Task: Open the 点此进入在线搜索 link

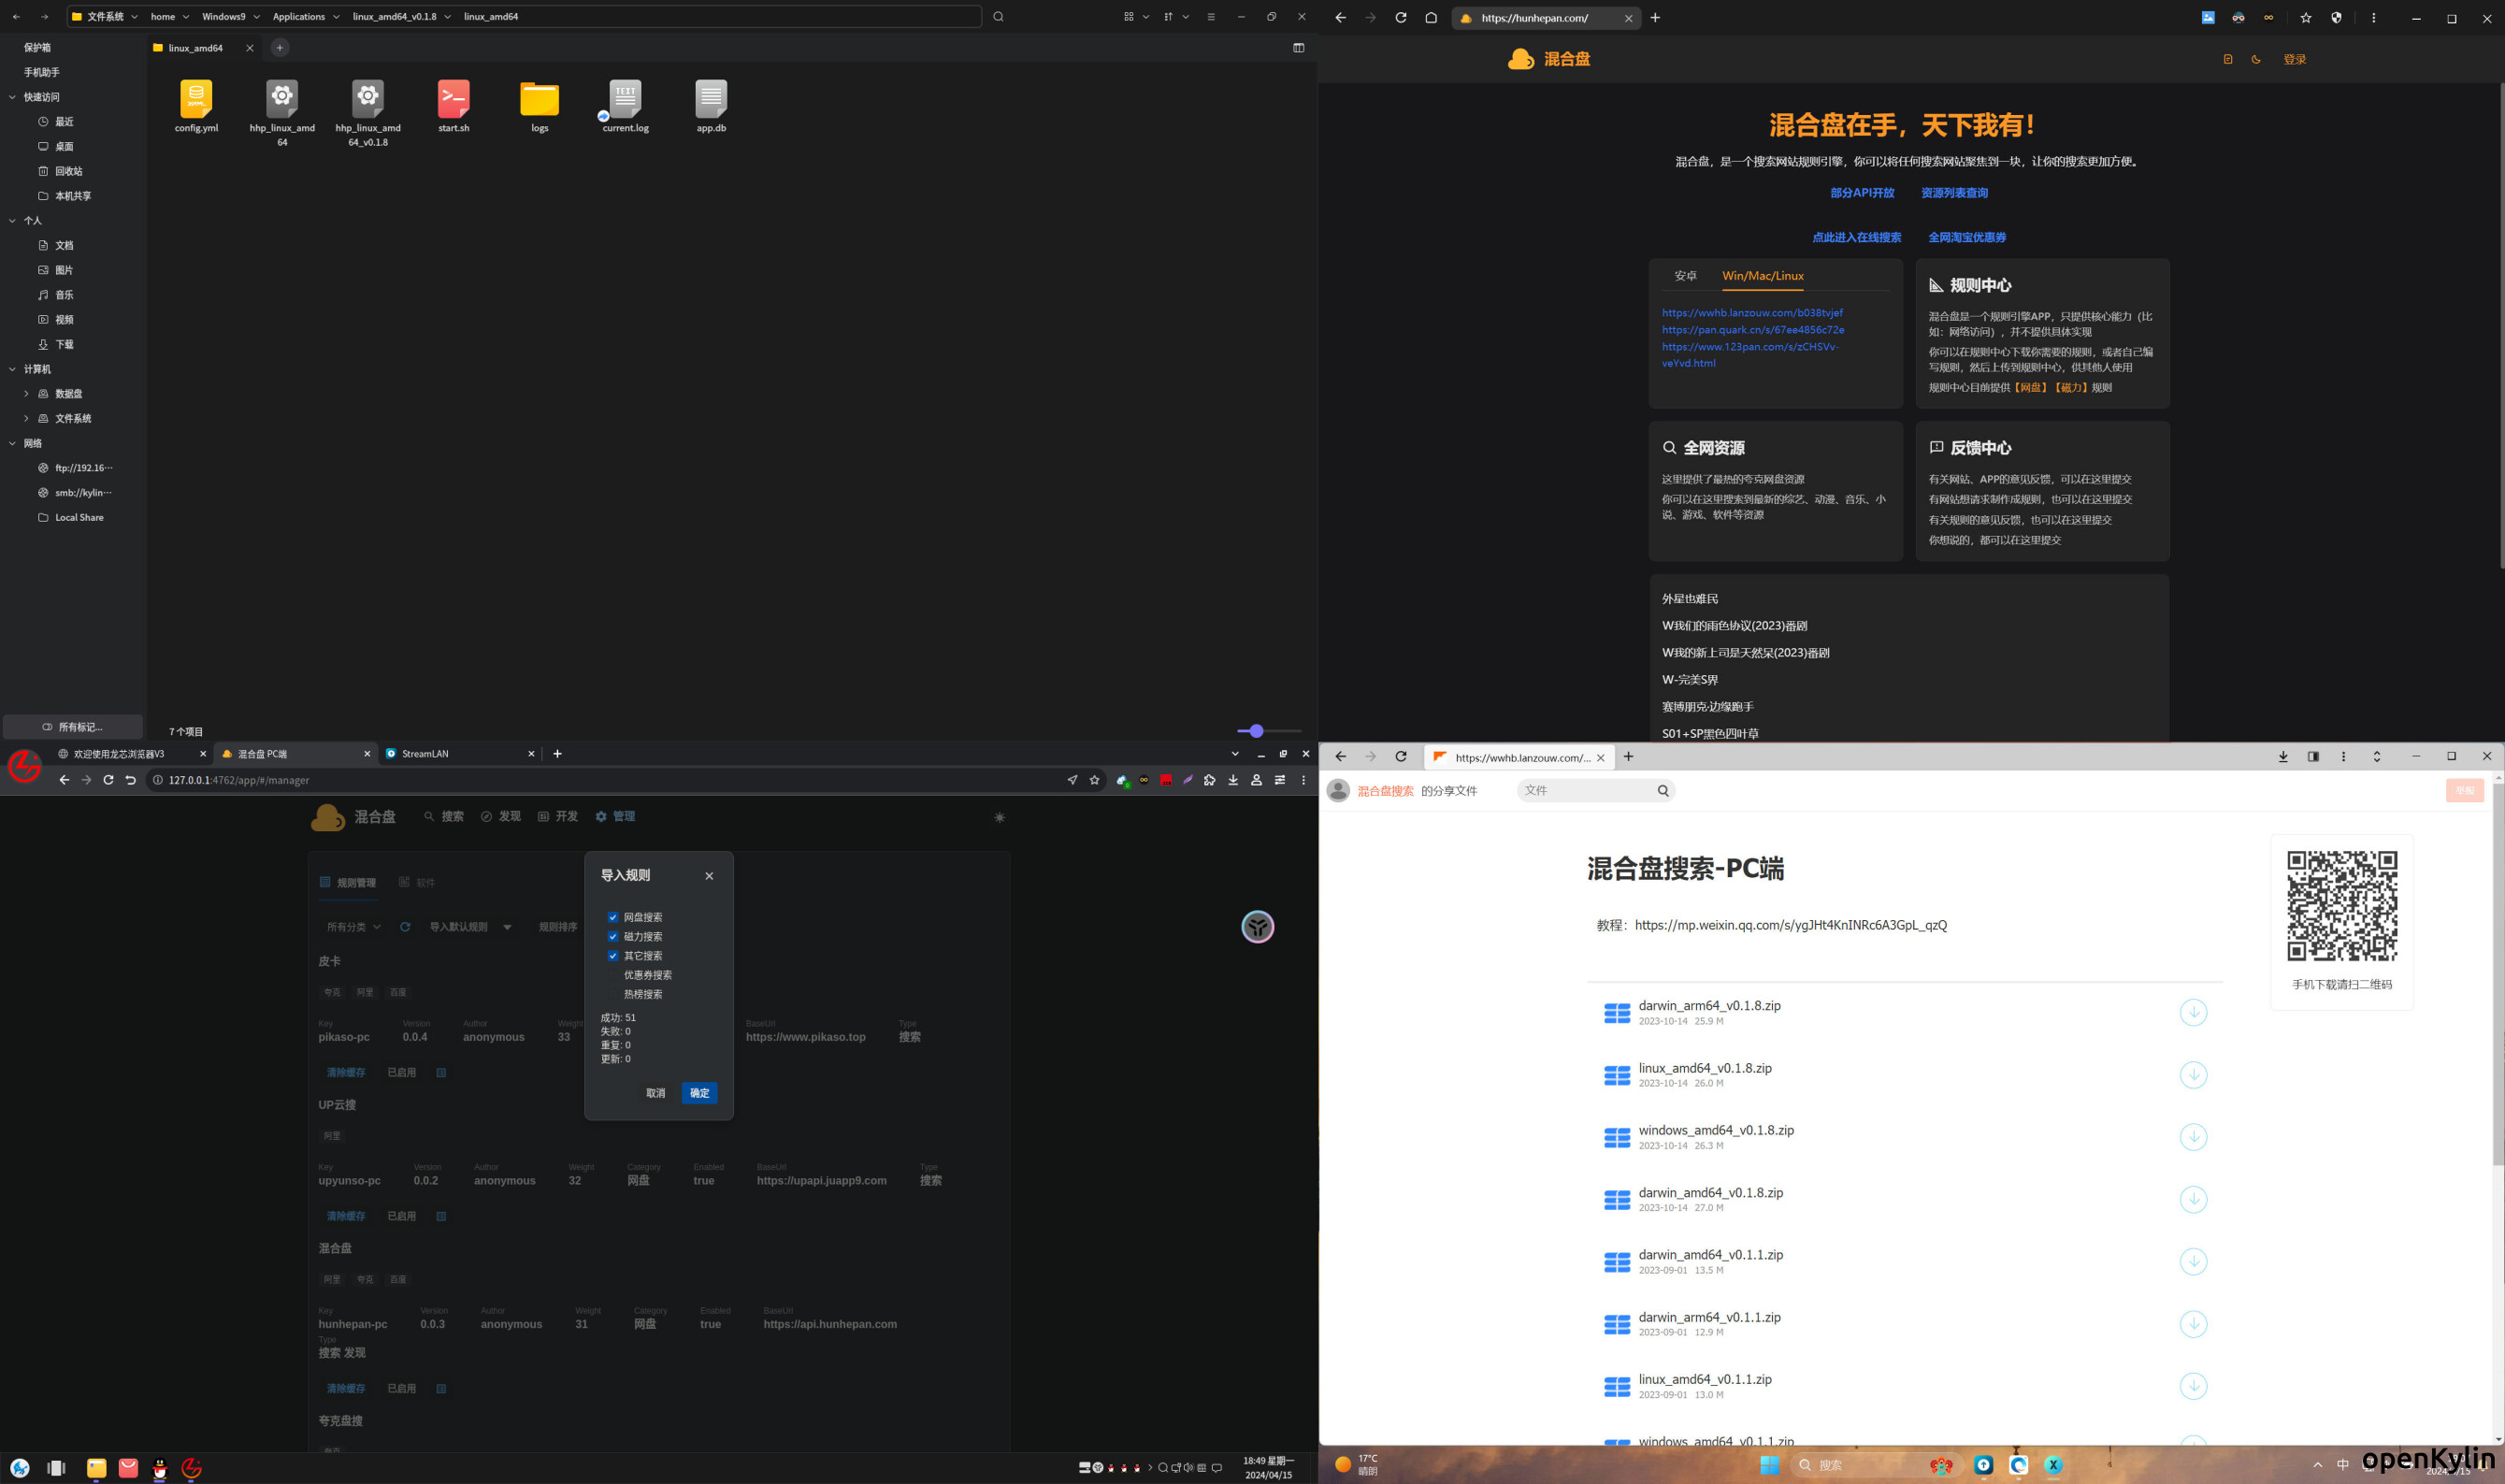Action: click(x=1855, y=238)
